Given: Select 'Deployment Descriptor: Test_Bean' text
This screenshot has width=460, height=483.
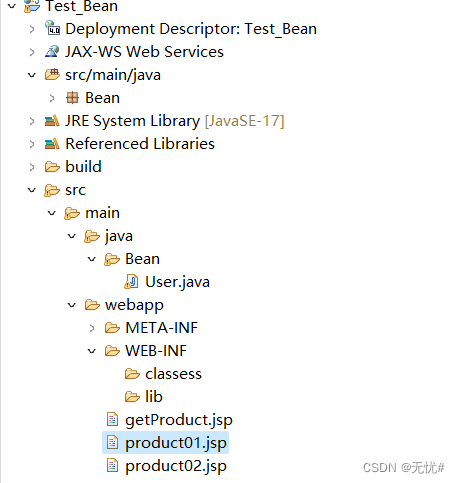Looking at the screenshot, I should 191,29.
